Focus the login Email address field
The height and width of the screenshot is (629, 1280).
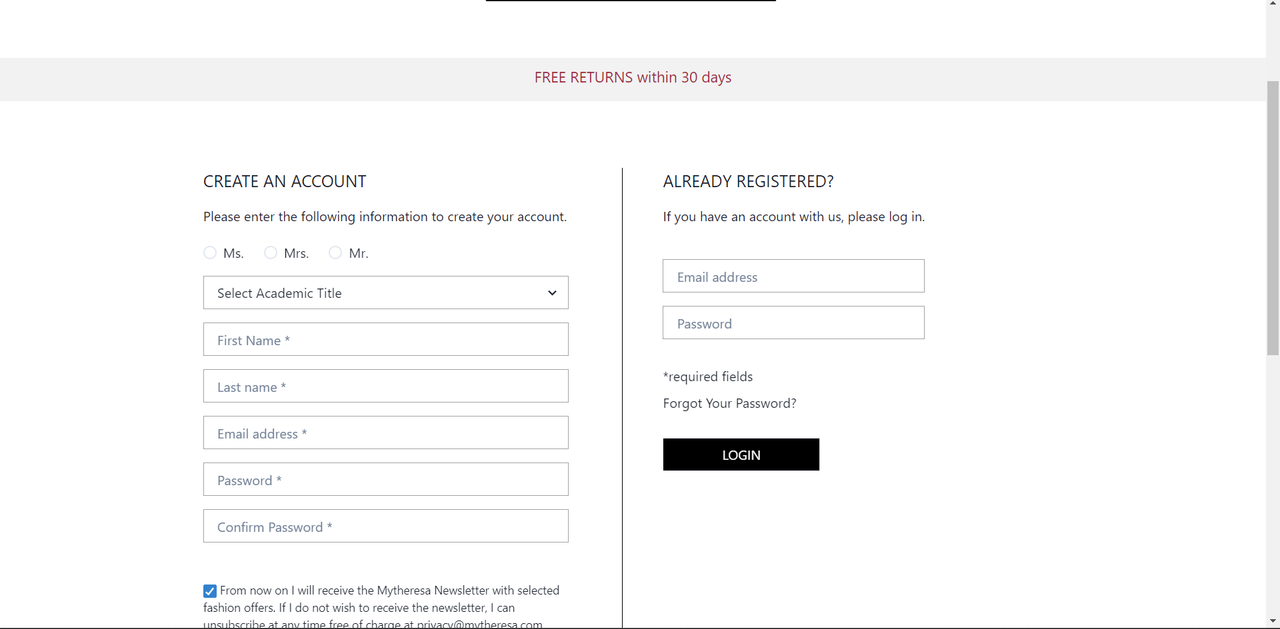tap(793, 277)
